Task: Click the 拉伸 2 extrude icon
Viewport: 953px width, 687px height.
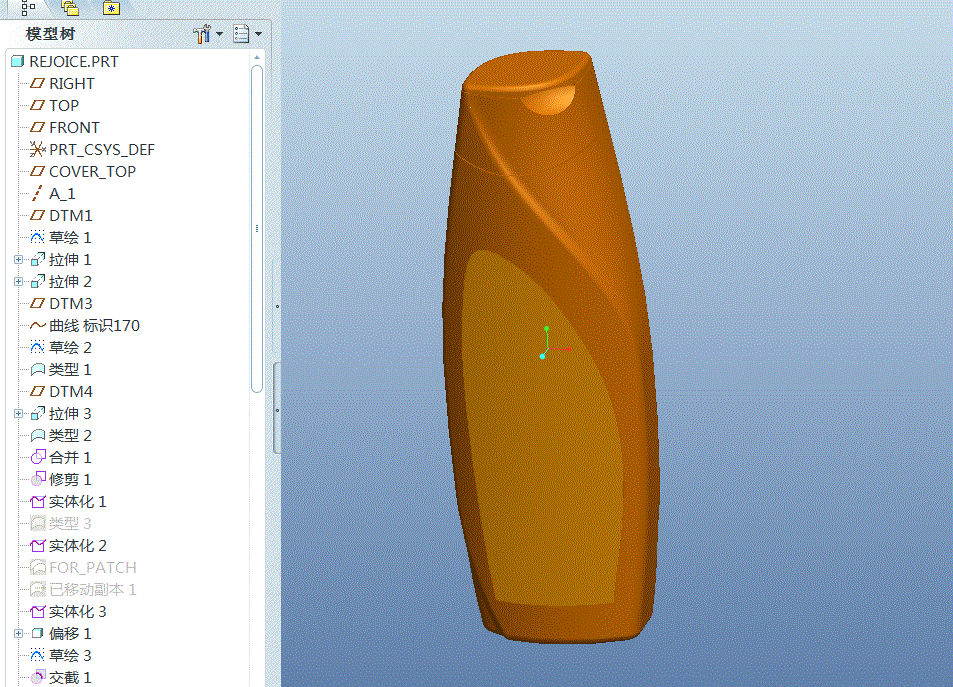Action: (x=38, y=281)
